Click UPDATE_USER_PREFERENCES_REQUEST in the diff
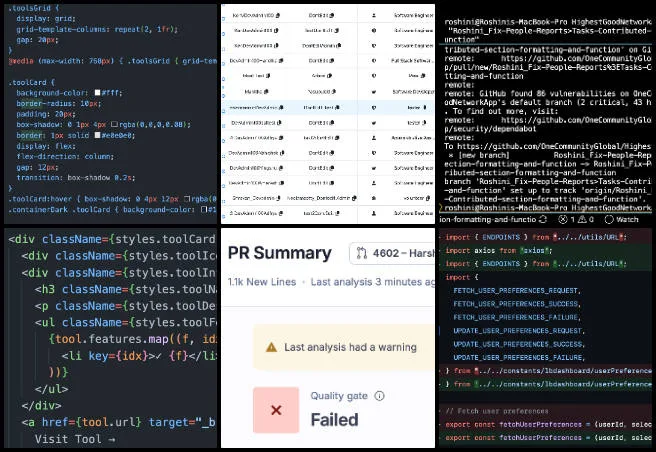The image size is (656, 452). pyautogui.click(x=519, y=331)
